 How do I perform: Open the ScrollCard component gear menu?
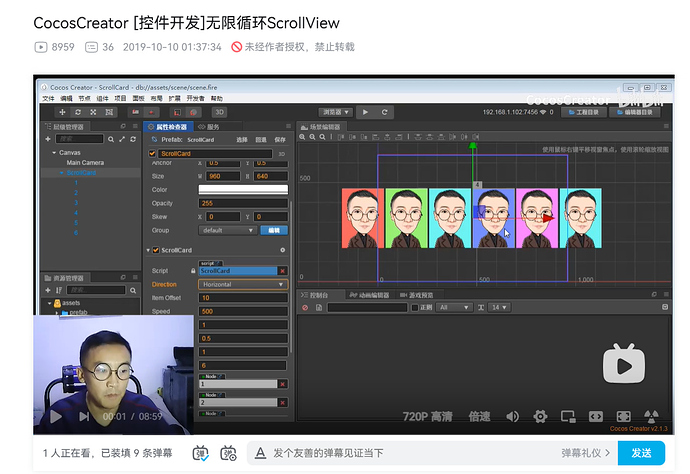(x=283, y=250)
